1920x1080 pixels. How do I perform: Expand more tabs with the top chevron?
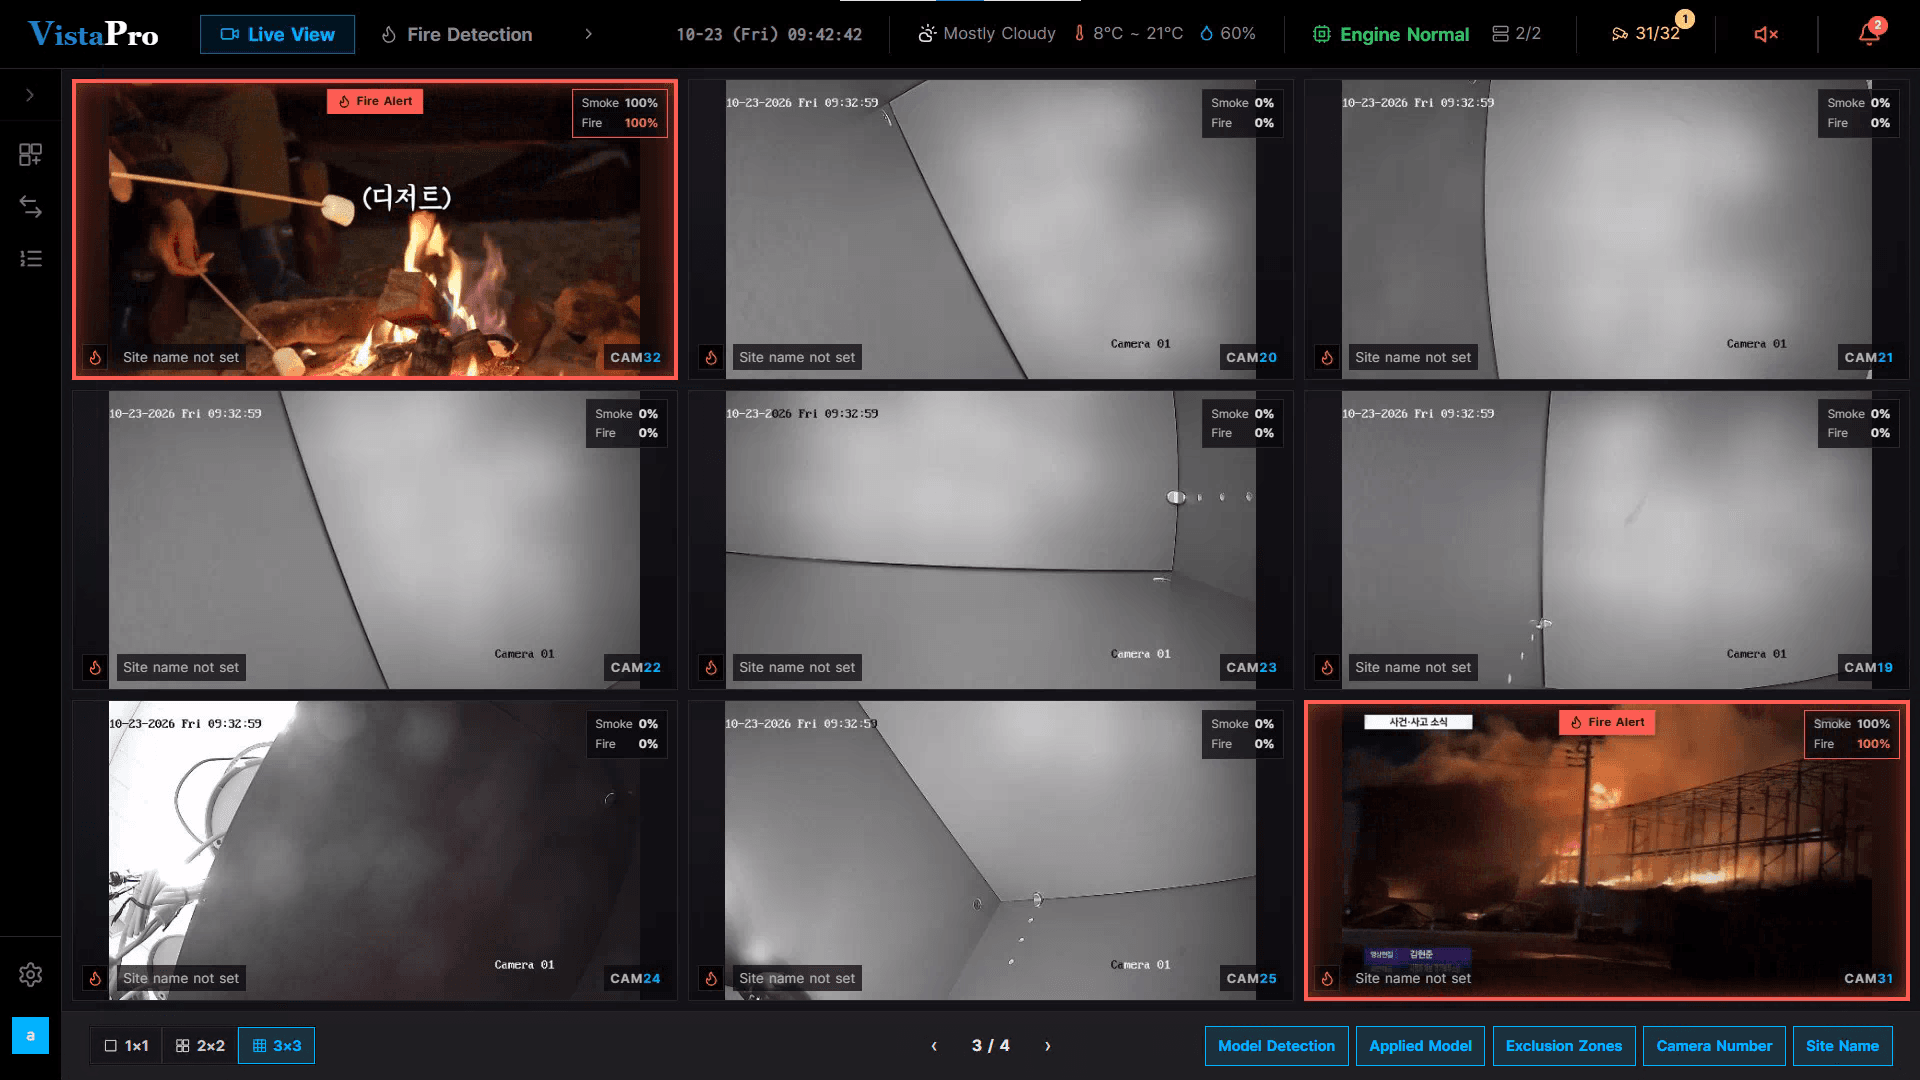point(588,34)
